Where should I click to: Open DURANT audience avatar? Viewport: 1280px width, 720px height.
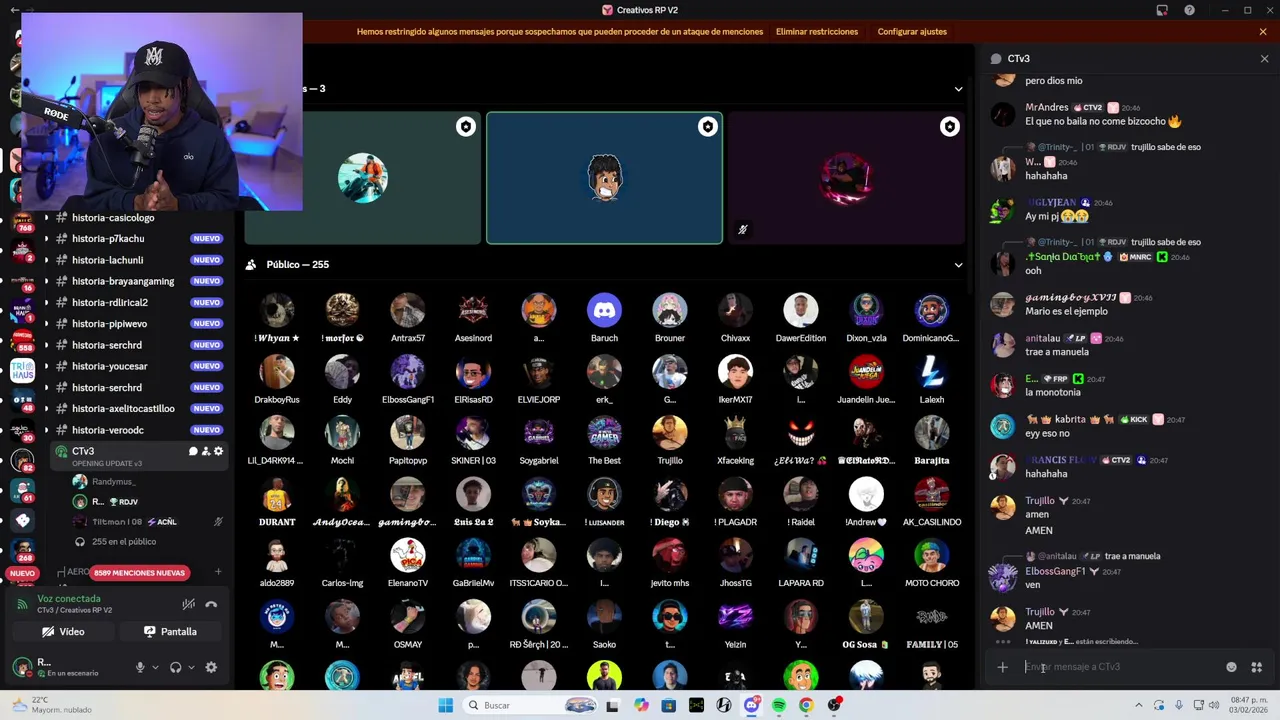point(277,494)
